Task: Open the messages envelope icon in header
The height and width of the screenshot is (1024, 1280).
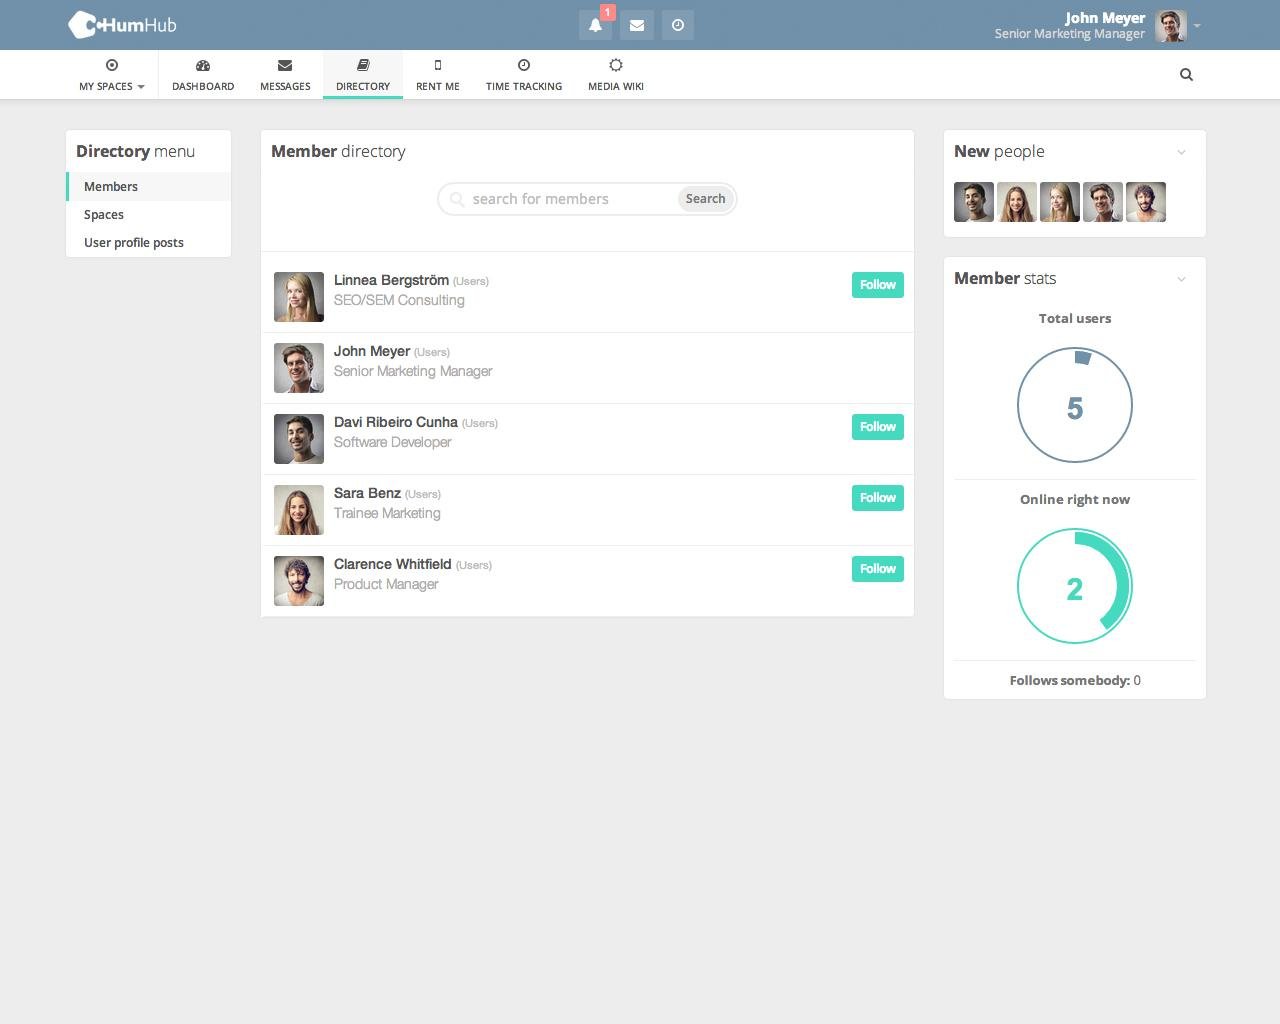Action: click(x=637, y=26)
